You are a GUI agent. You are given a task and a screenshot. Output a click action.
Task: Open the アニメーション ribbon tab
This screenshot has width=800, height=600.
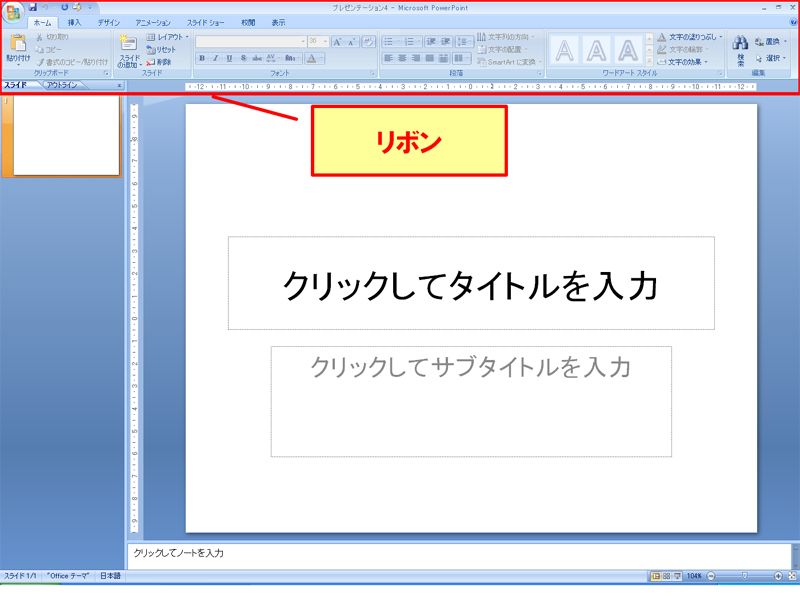[x=153, y=22]
